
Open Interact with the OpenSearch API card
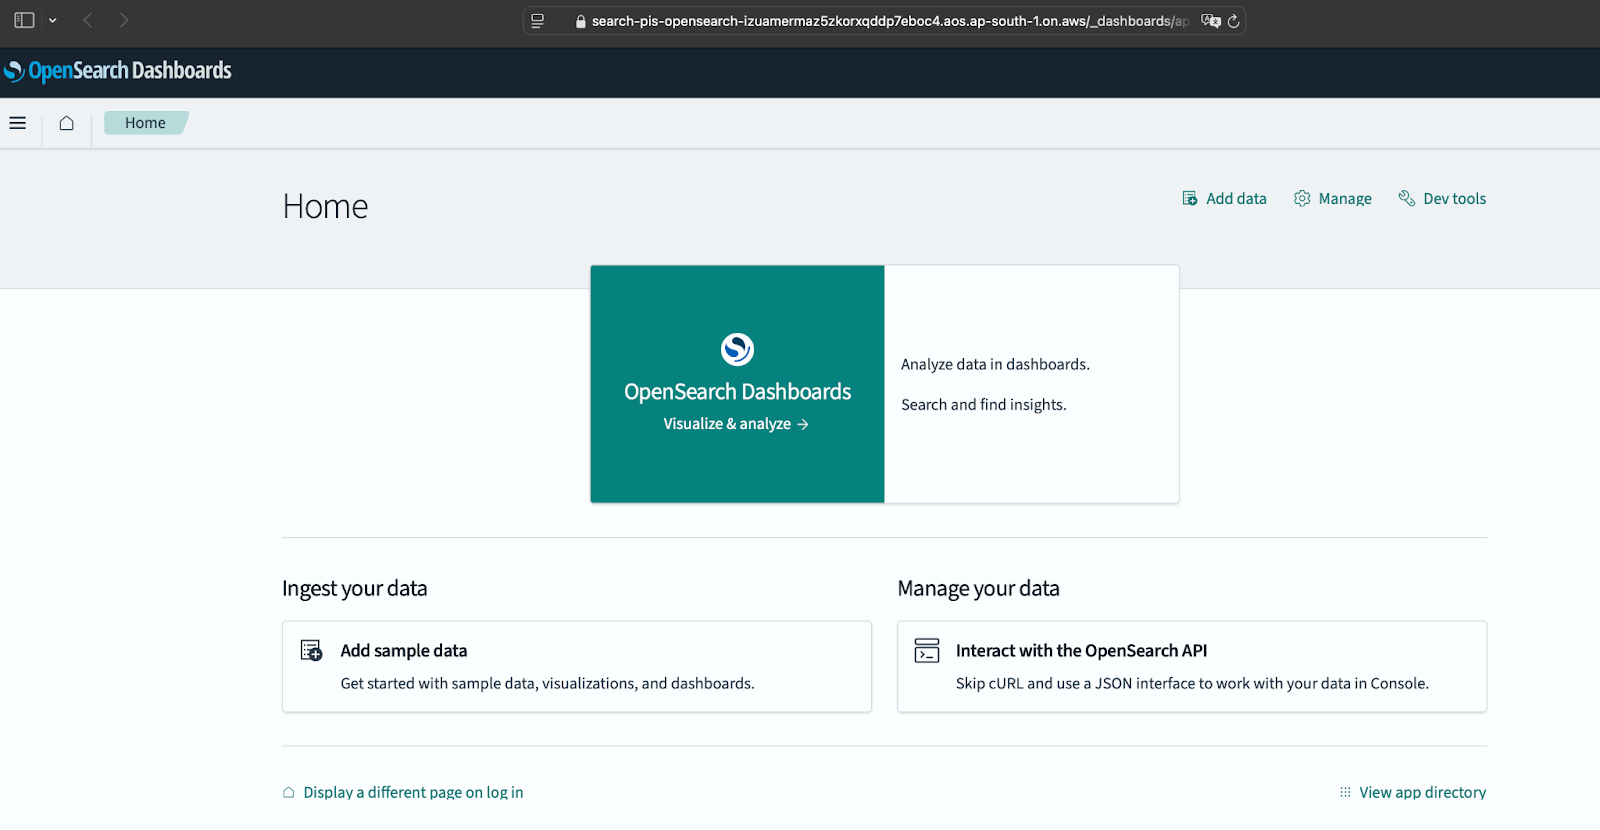1192,667
